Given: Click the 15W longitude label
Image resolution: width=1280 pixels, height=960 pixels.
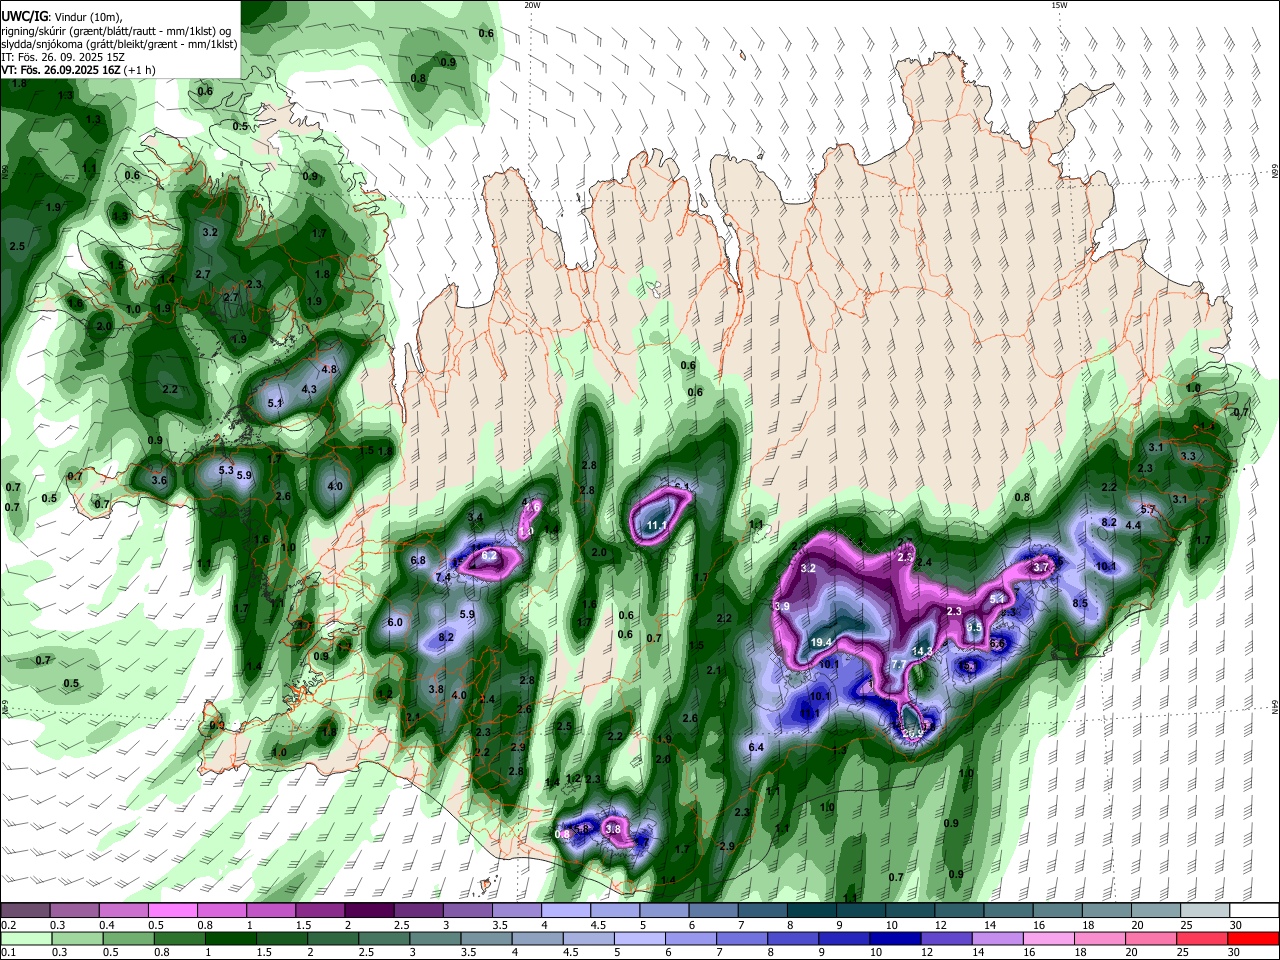Looking at the screenshot, I should pos(1059,5).
